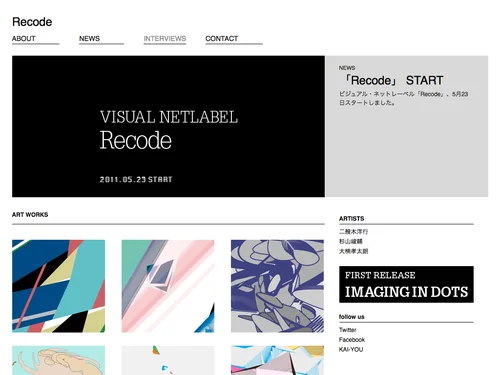Image resolution: width=500 pixels, height=375 pixels.
Task: Open the mint and beige artwork thumbnail
Action: 58,360
